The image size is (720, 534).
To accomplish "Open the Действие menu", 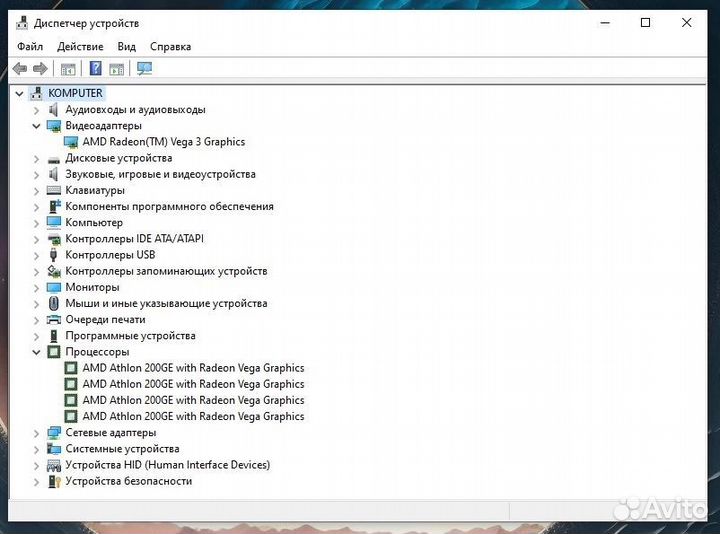I will pos(80,46).
